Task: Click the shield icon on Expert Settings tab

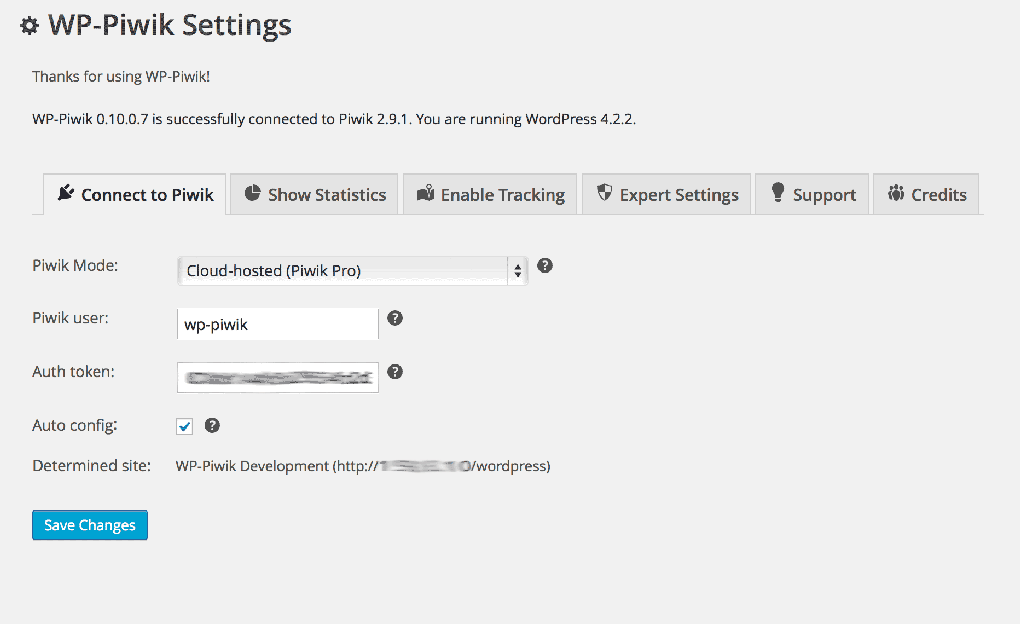Action: pos(604,194)
